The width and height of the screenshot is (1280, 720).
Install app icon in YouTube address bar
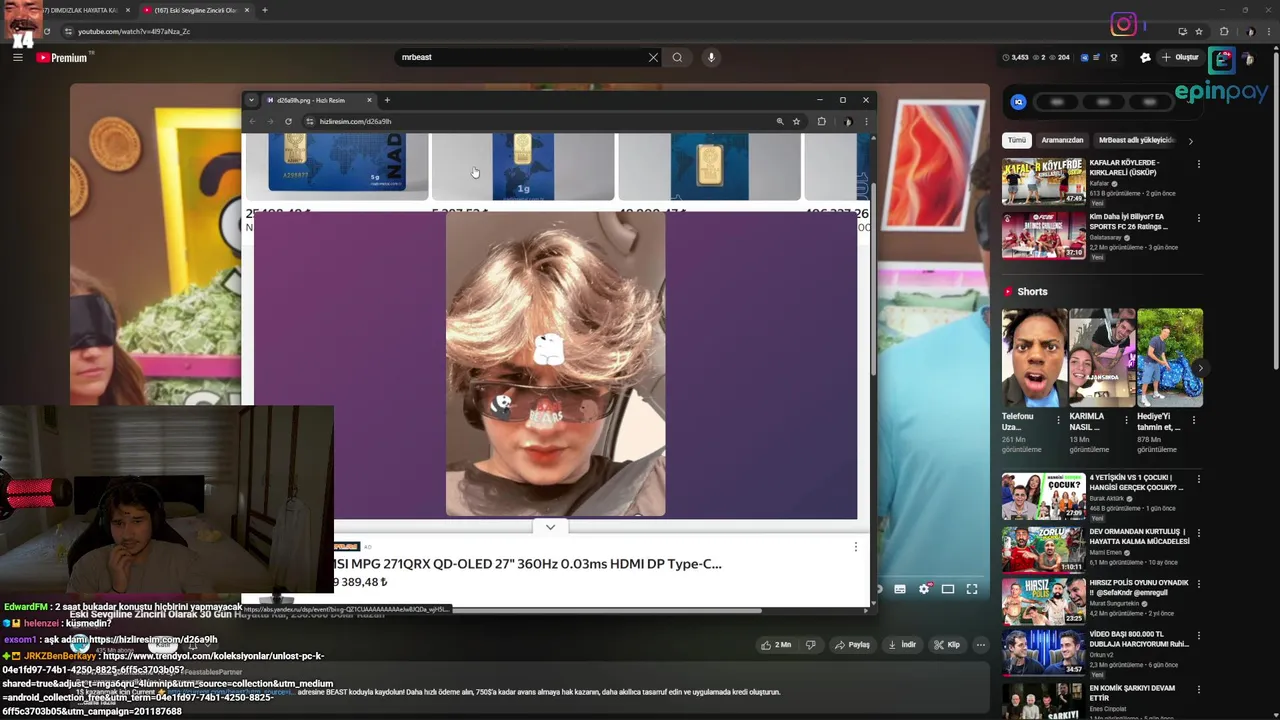1183,31
